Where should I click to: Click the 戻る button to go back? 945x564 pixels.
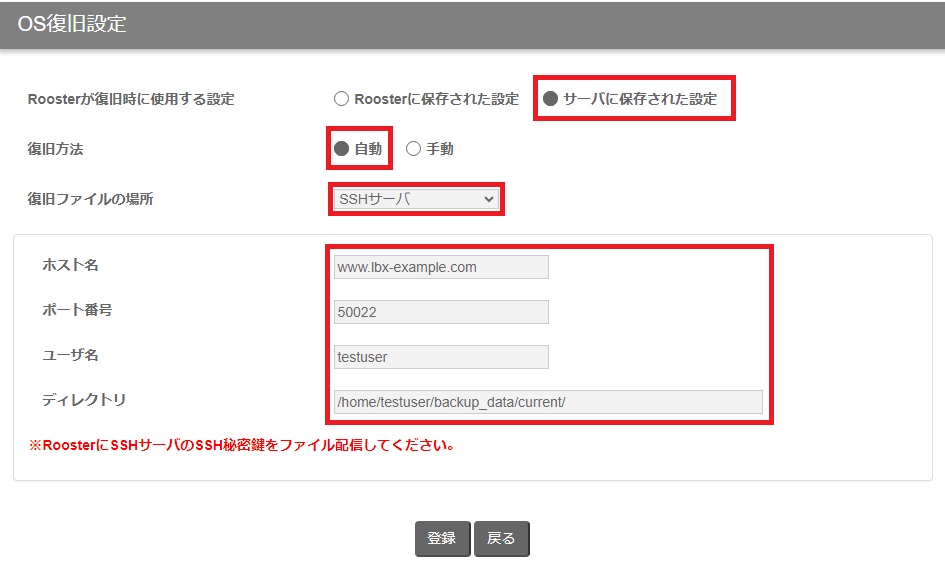click(501, 538)
